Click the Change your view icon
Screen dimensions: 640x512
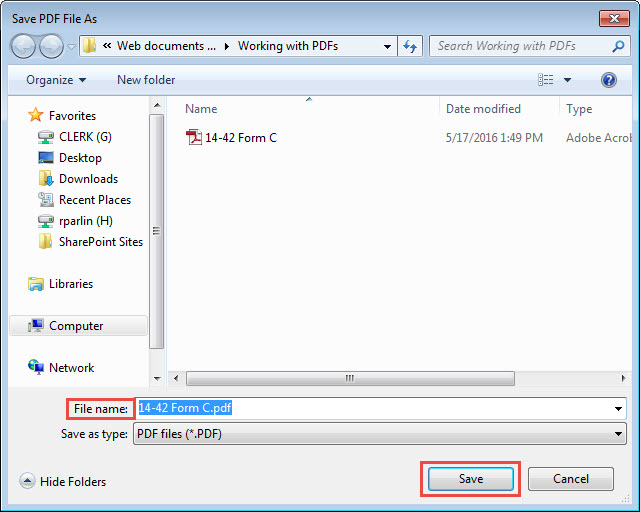[546, 80]
